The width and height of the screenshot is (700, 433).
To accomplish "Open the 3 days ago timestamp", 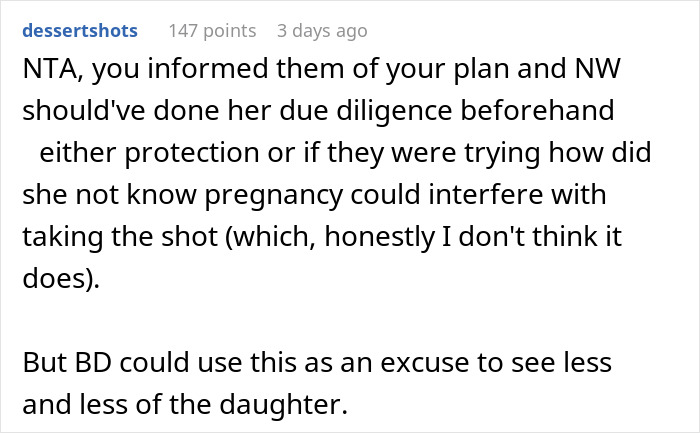I will click(x=322, y=31).
